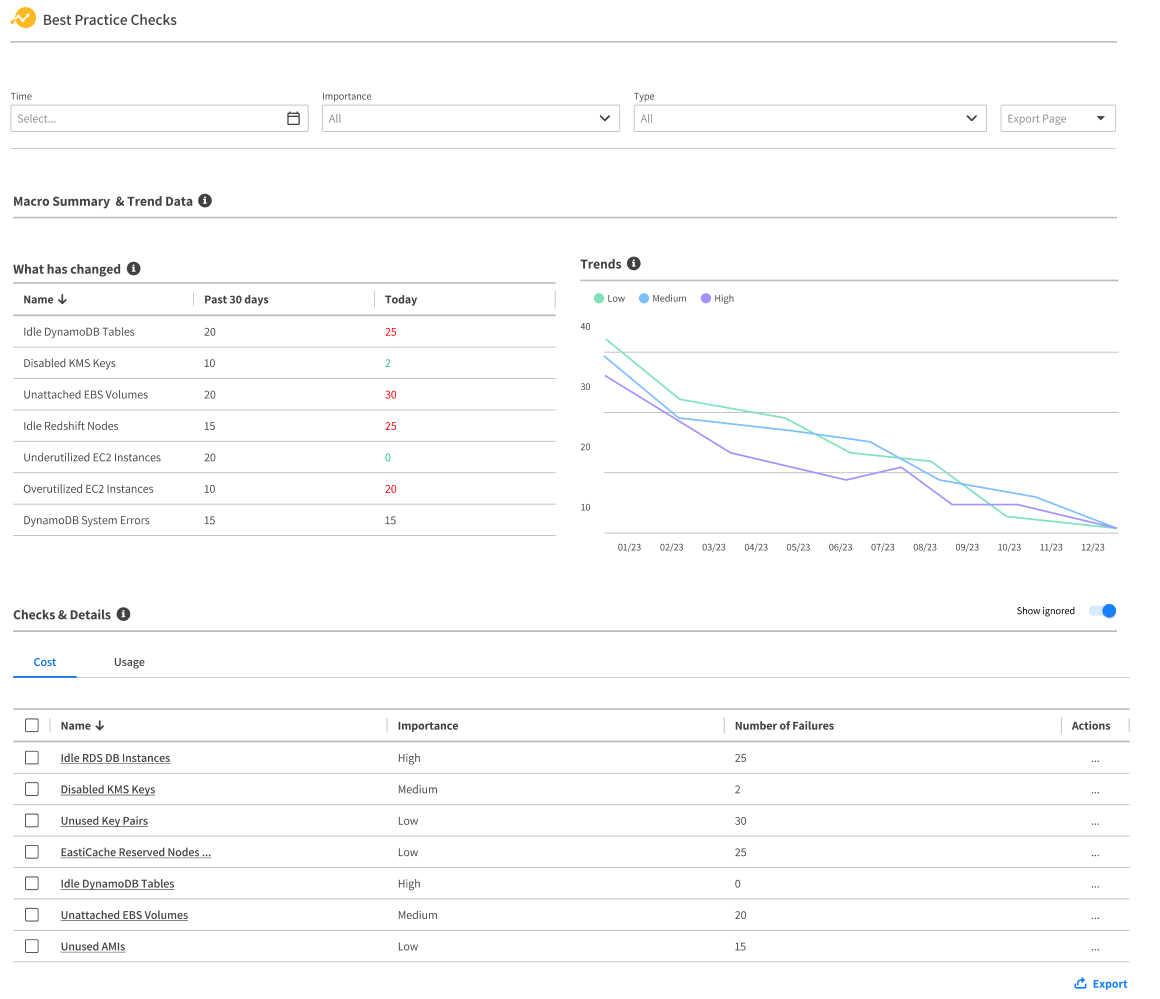The width and height of the screenshot is (1160, 999).
Task: Click info icon beside Macro Summary & Trend Data
Action: [205, 201]
